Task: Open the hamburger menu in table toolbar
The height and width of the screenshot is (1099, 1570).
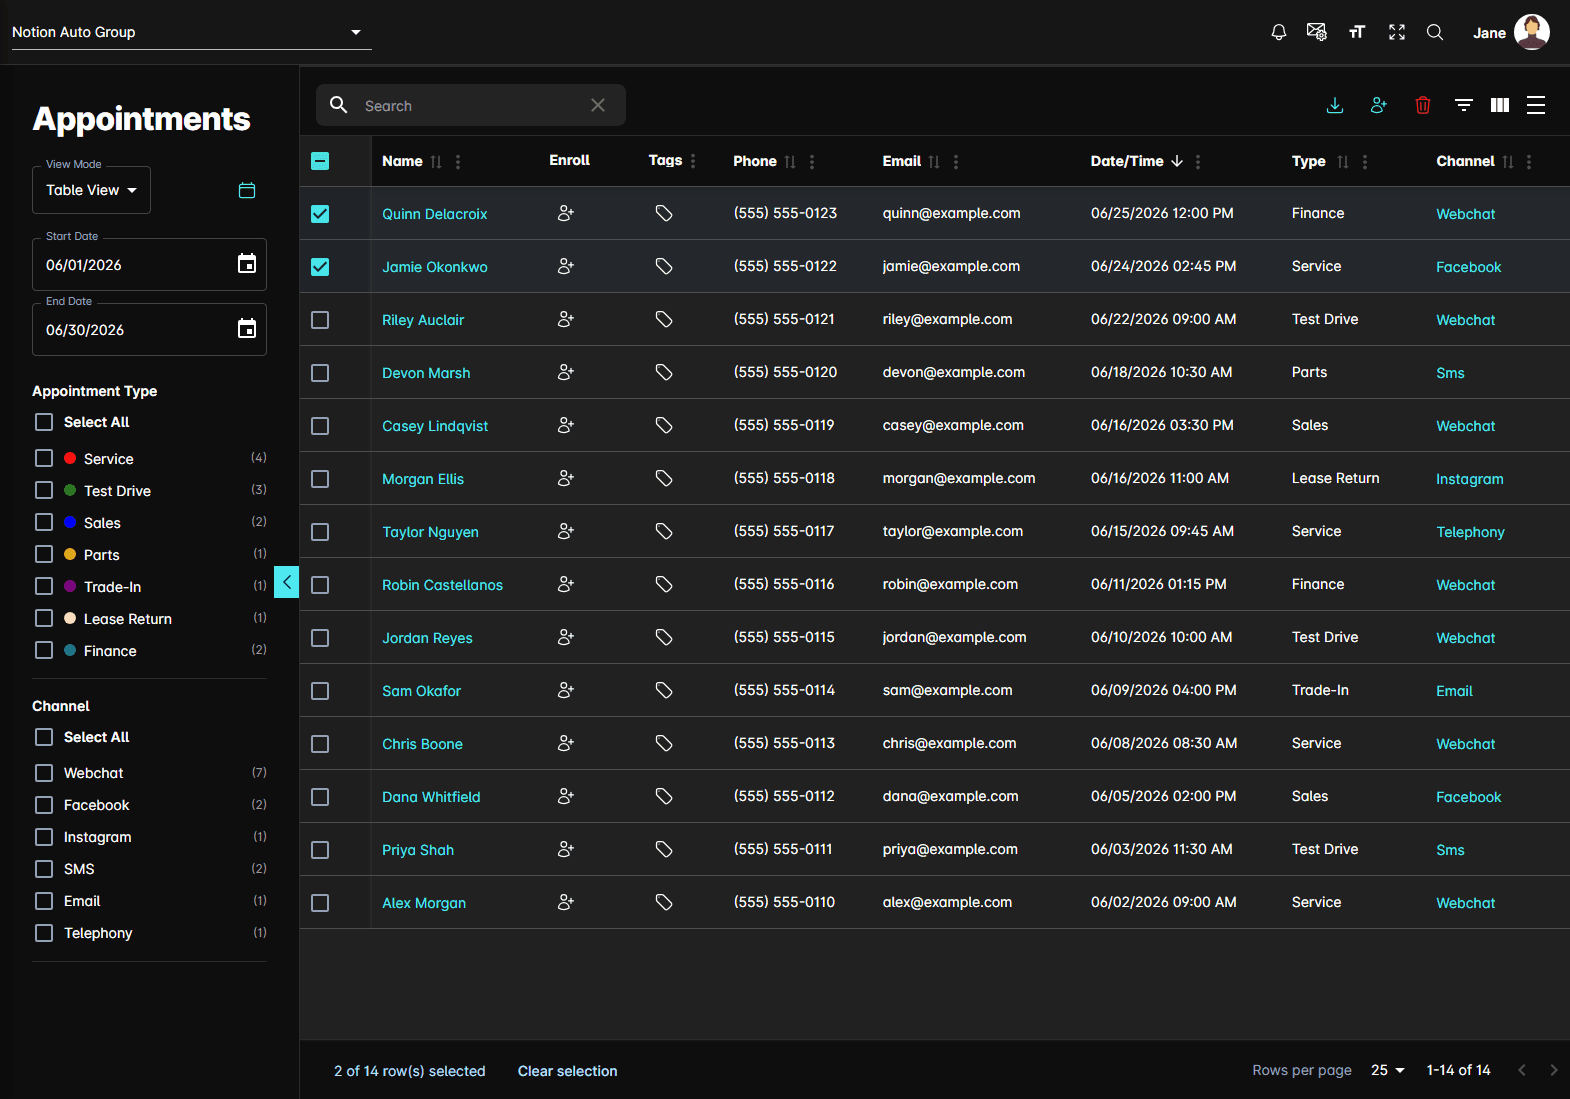Action: tap(1536, 105)
